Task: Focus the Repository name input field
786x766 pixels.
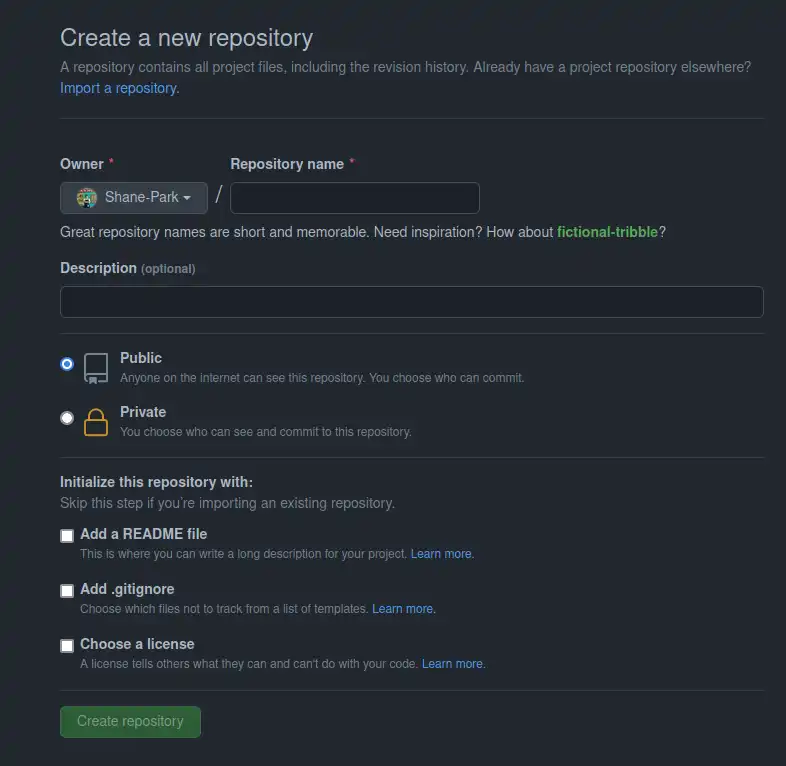Action: tap(355, 198)
